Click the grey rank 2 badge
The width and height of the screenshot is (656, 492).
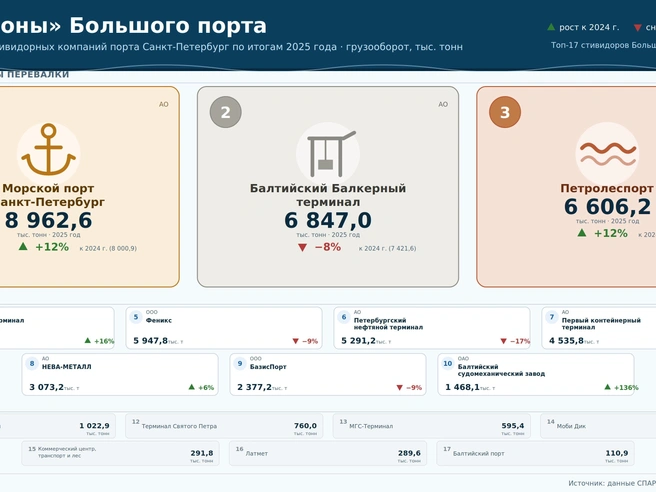[x=226, y=112]
